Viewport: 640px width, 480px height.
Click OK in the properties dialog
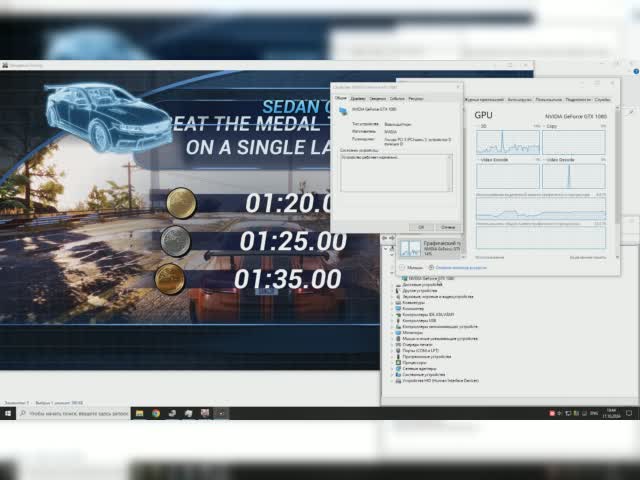pyautogui.click(x=421, y=227)
